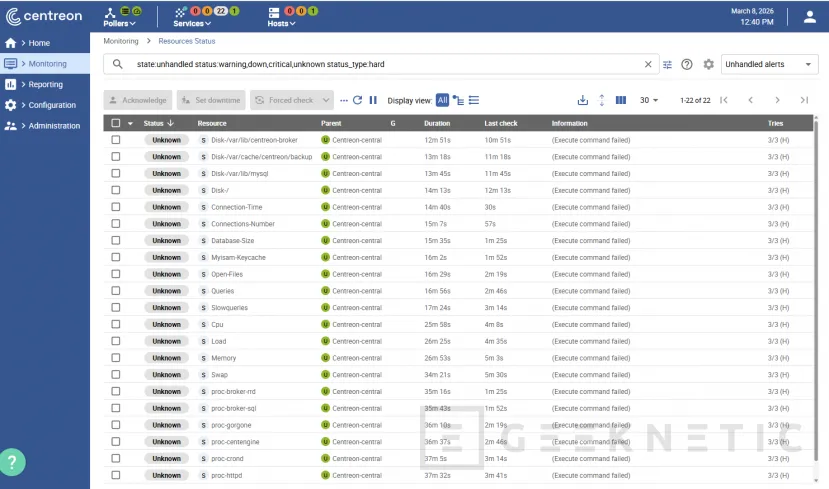The image size is (829, 489).
Task: Open the proc-gorgone resource
Action: pyautogui.click(x=231, y=425)
